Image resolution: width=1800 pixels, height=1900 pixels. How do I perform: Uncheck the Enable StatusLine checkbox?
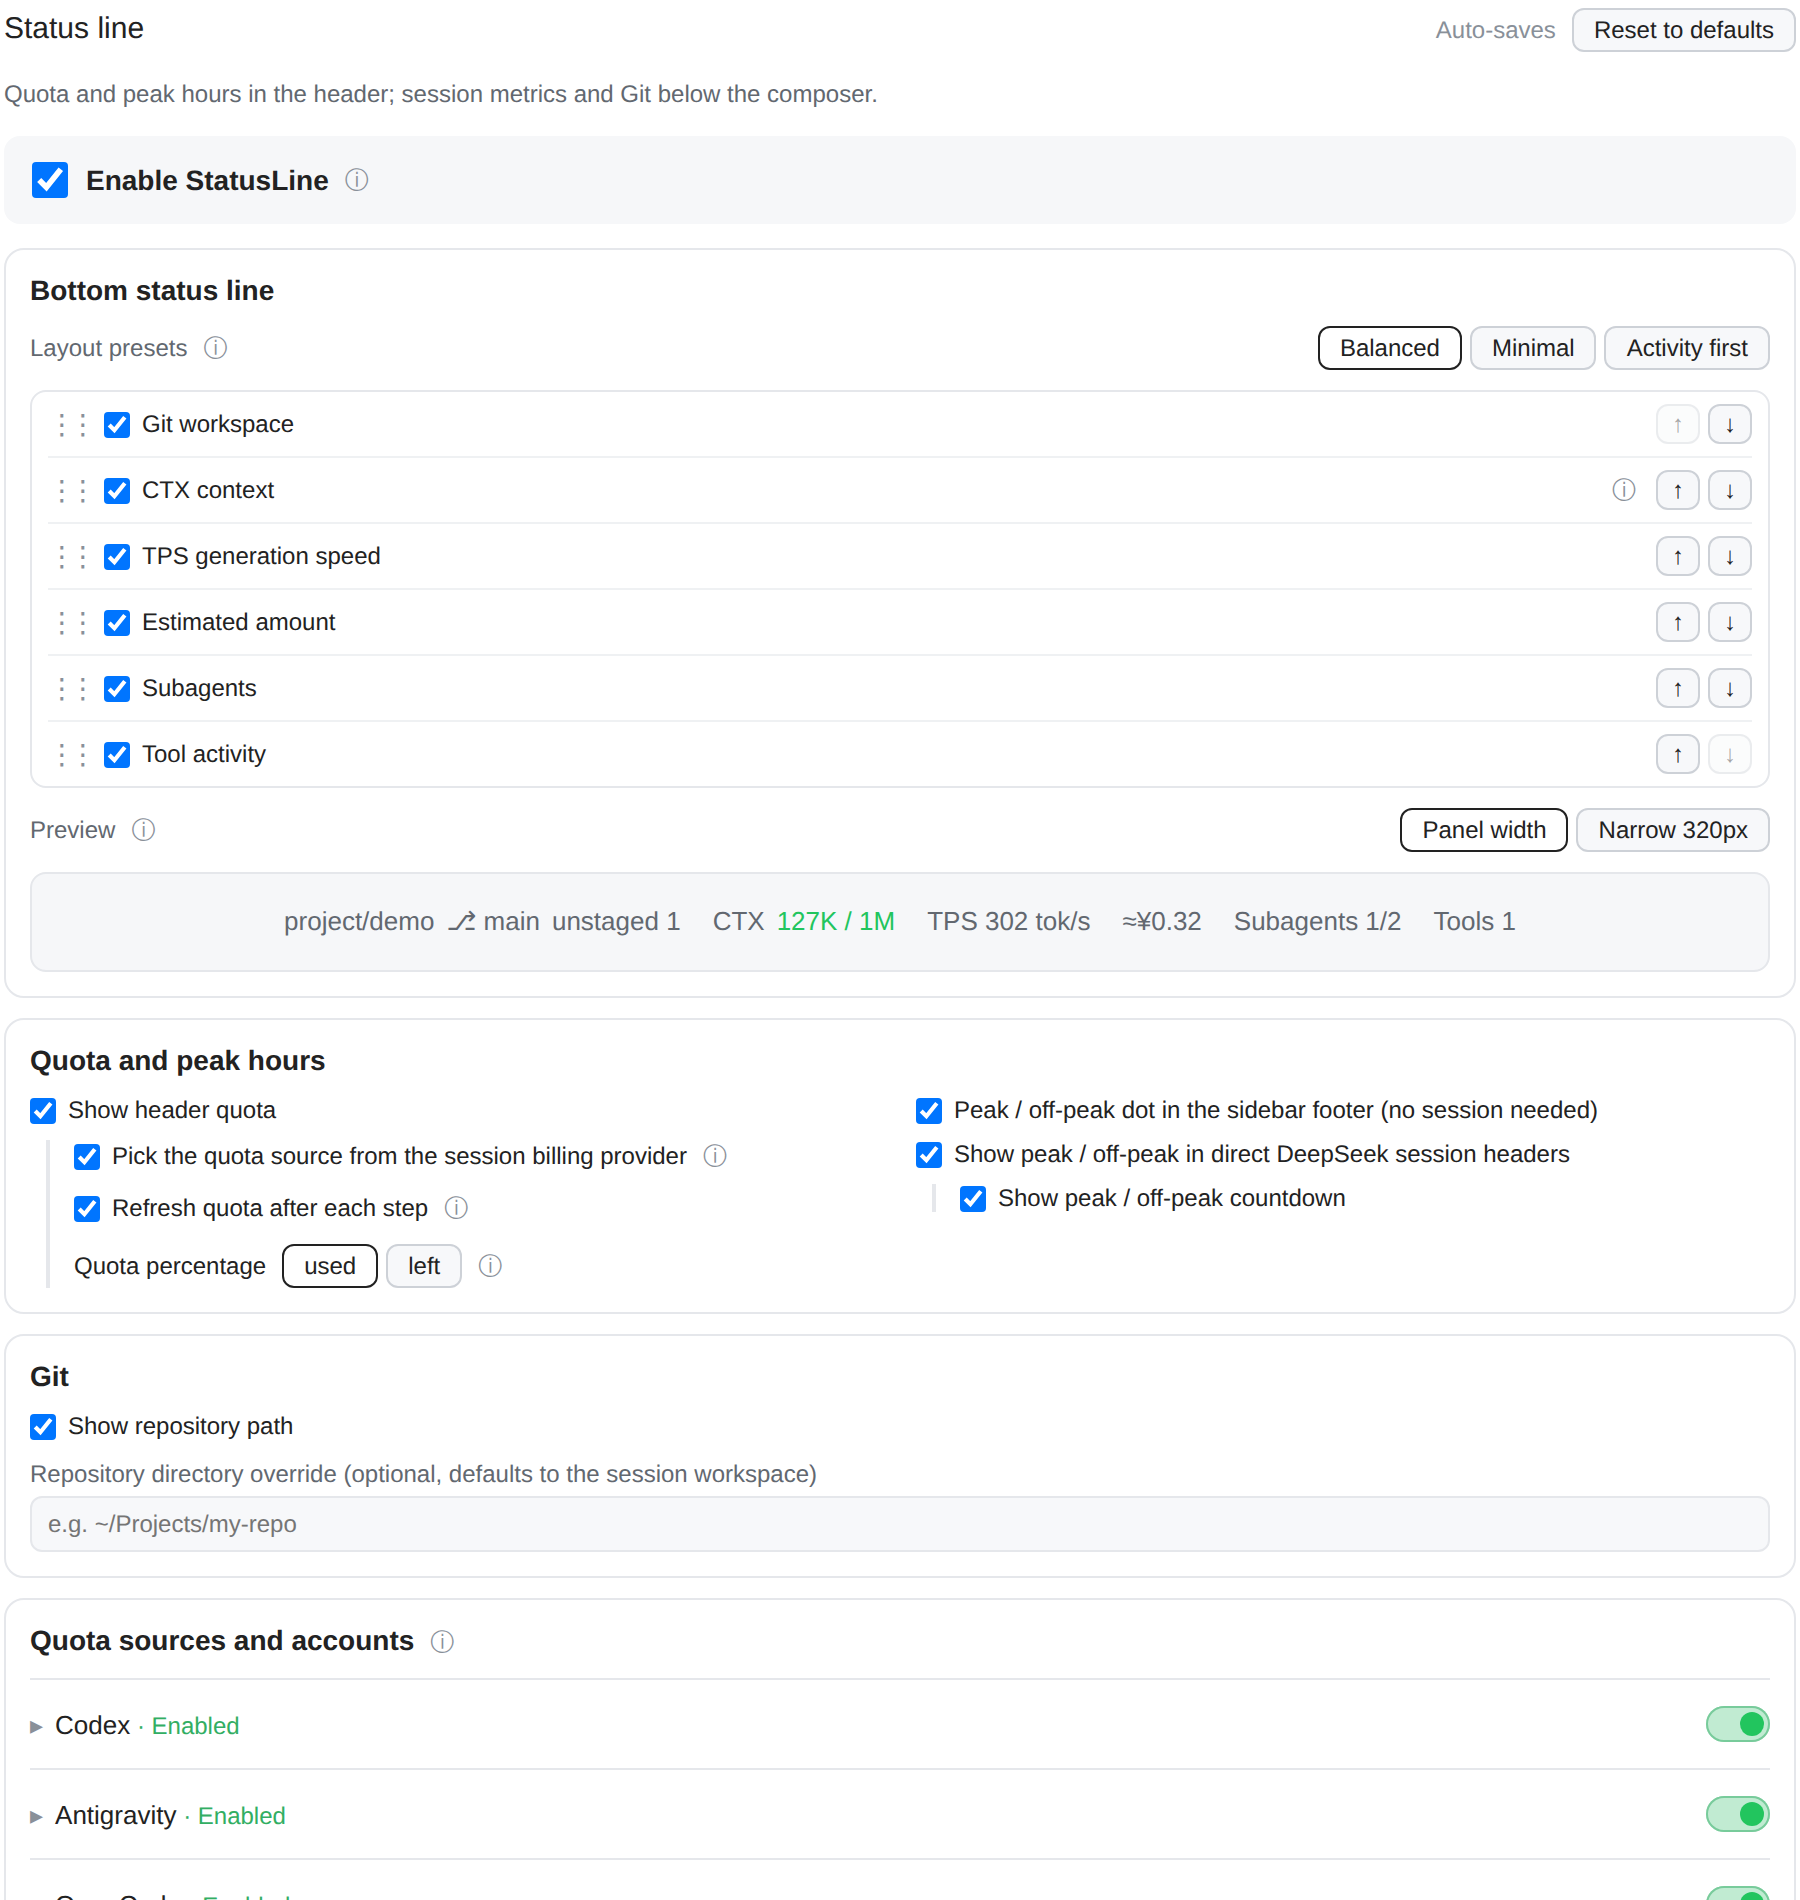[x=50, y=180]
